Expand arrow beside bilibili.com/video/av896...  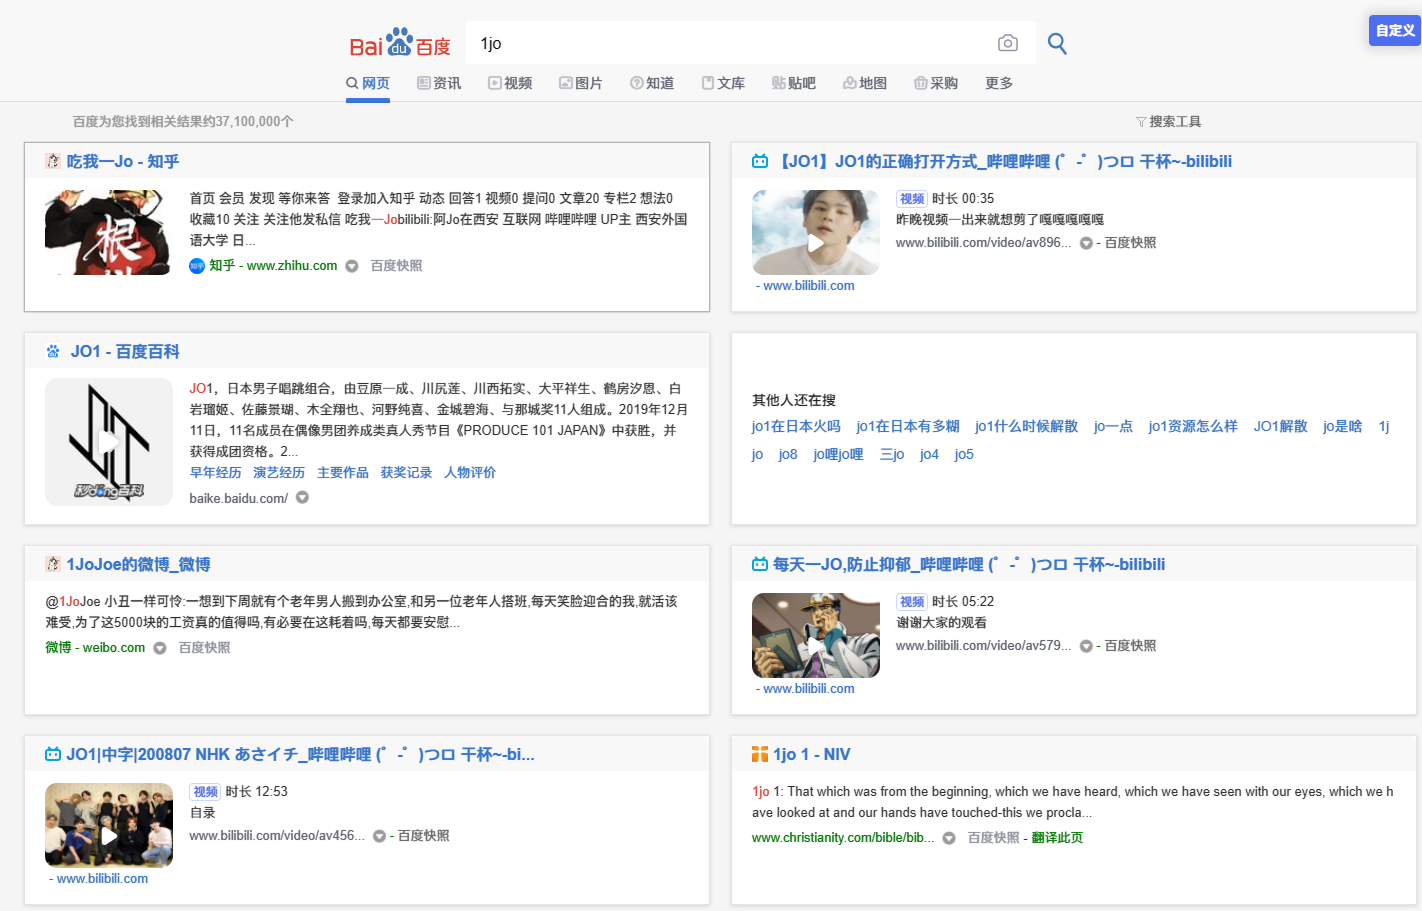tap(1086, 243)
